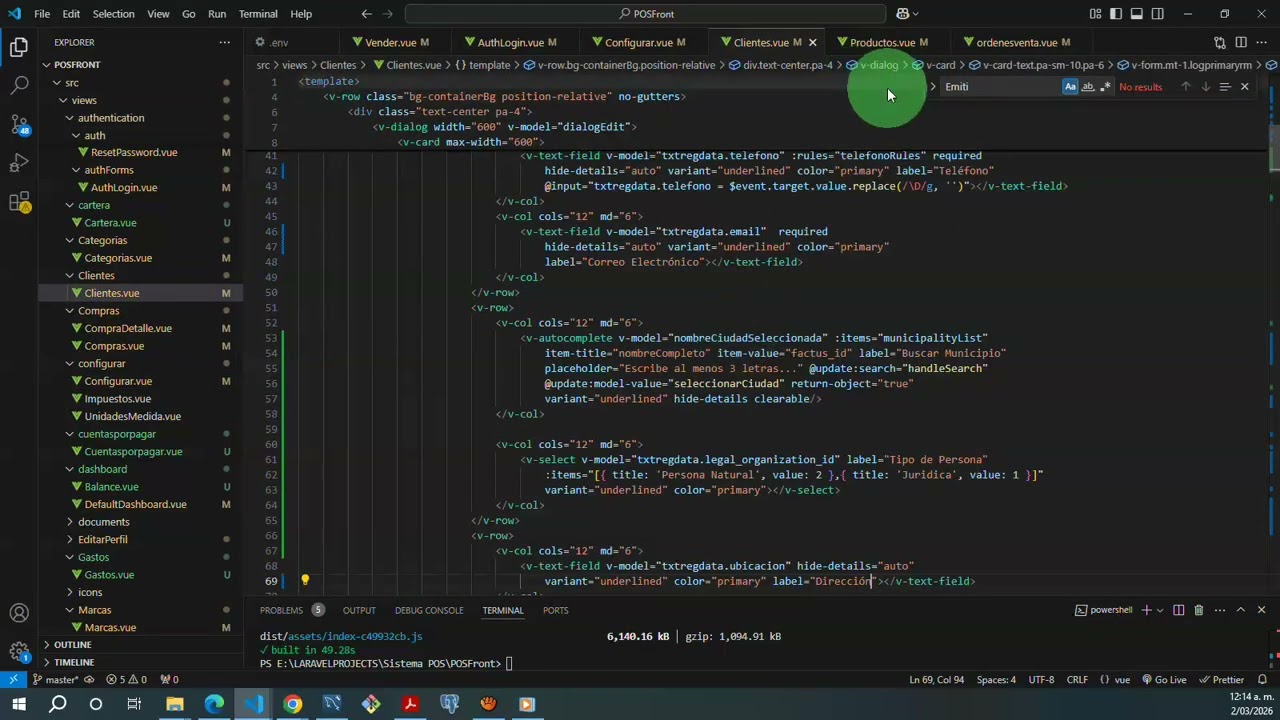Open the POSFront command center search box
Viewport: 1280px width, 720px height.
[x=645, y=14]
